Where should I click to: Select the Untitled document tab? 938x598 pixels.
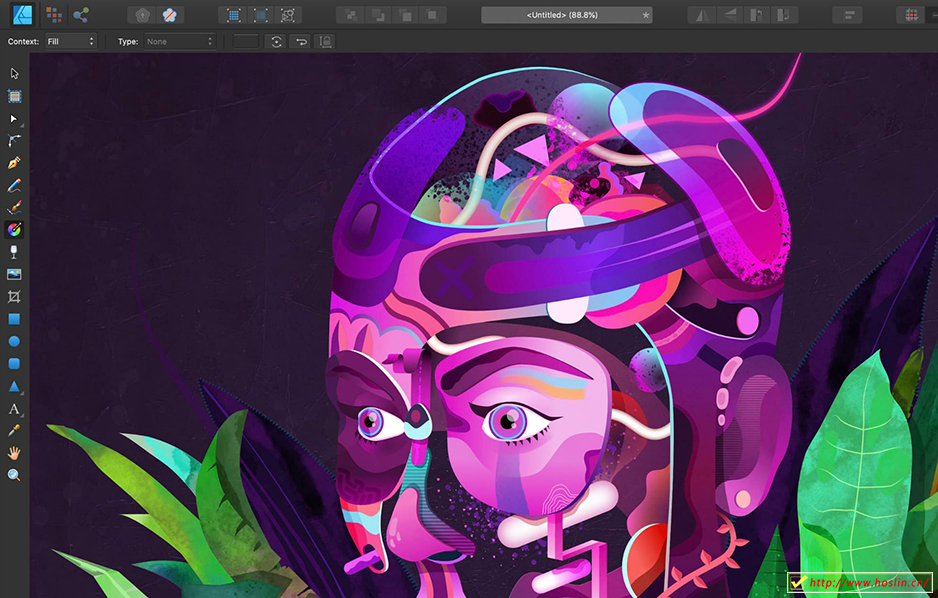[x=567, y=14]
